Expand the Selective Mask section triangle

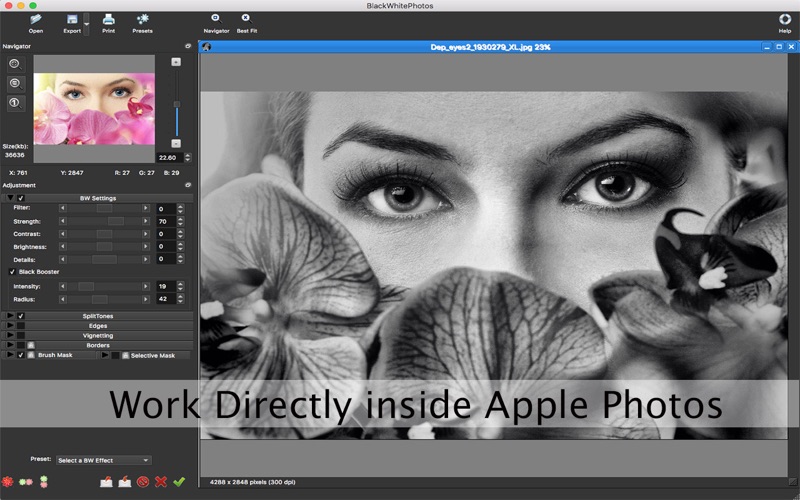tap(105, 355)
